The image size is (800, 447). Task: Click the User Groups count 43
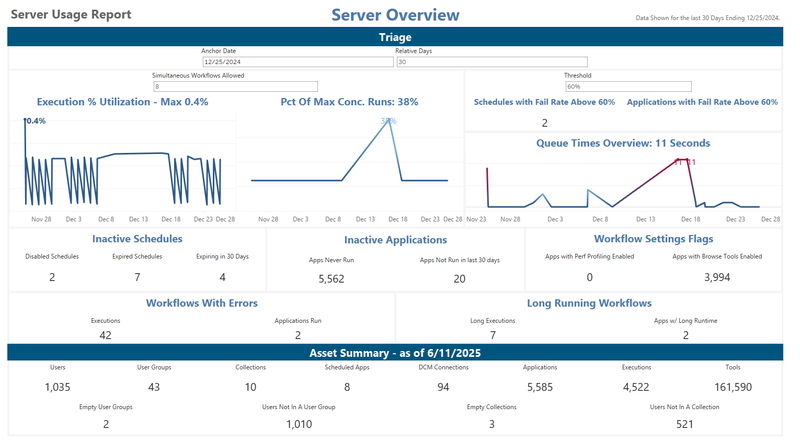(154, 387)
